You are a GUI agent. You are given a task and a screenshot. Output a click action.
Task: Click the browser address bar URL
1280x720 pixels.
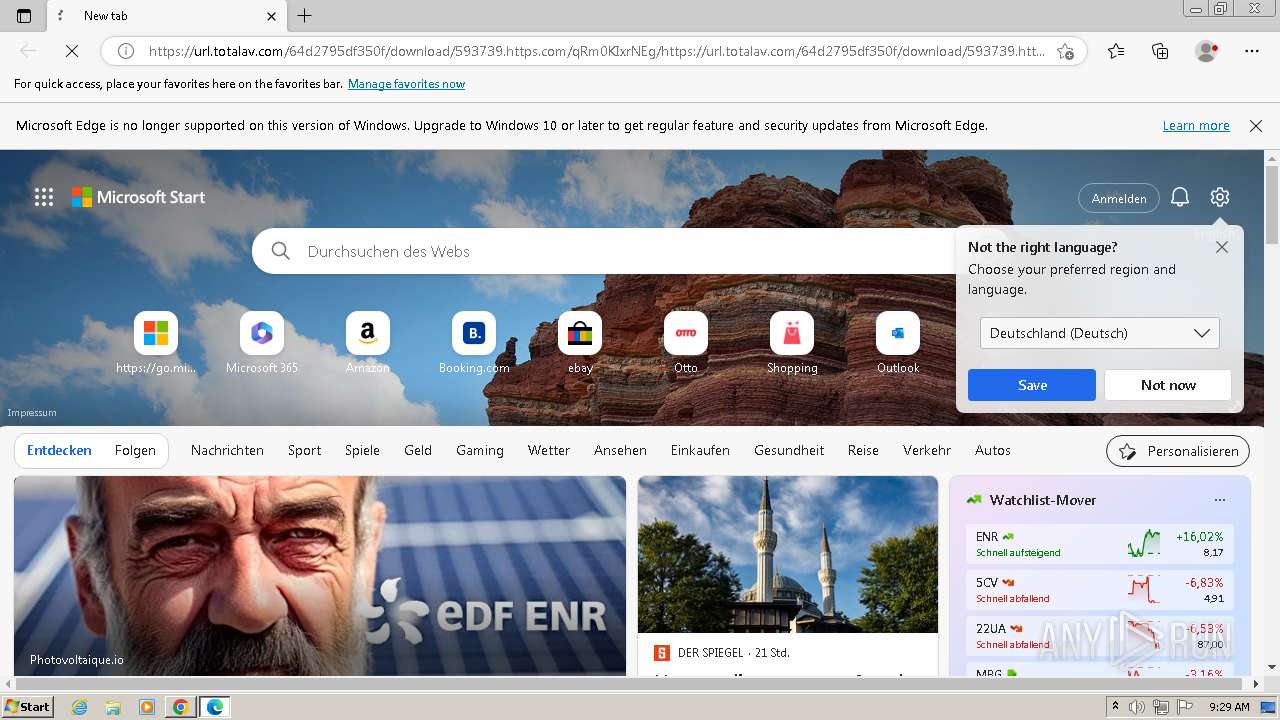click(x=596, y=51)
